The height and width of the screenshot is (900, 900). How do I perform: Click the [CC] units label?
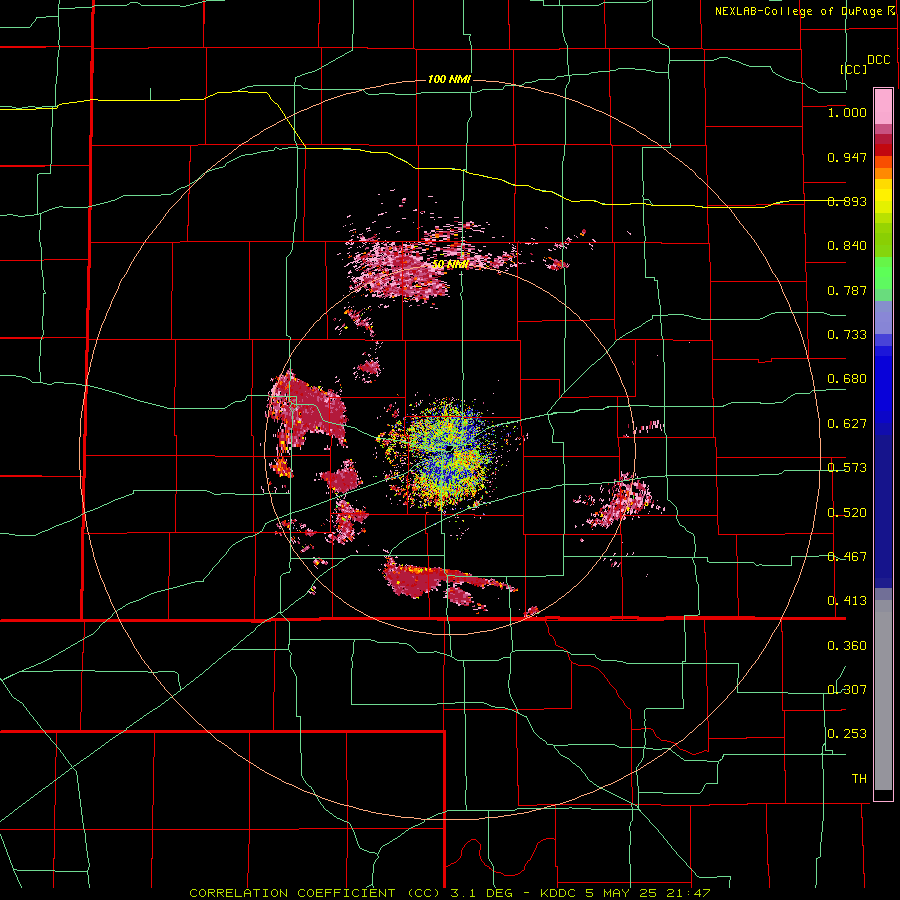(x=854, y=69)
